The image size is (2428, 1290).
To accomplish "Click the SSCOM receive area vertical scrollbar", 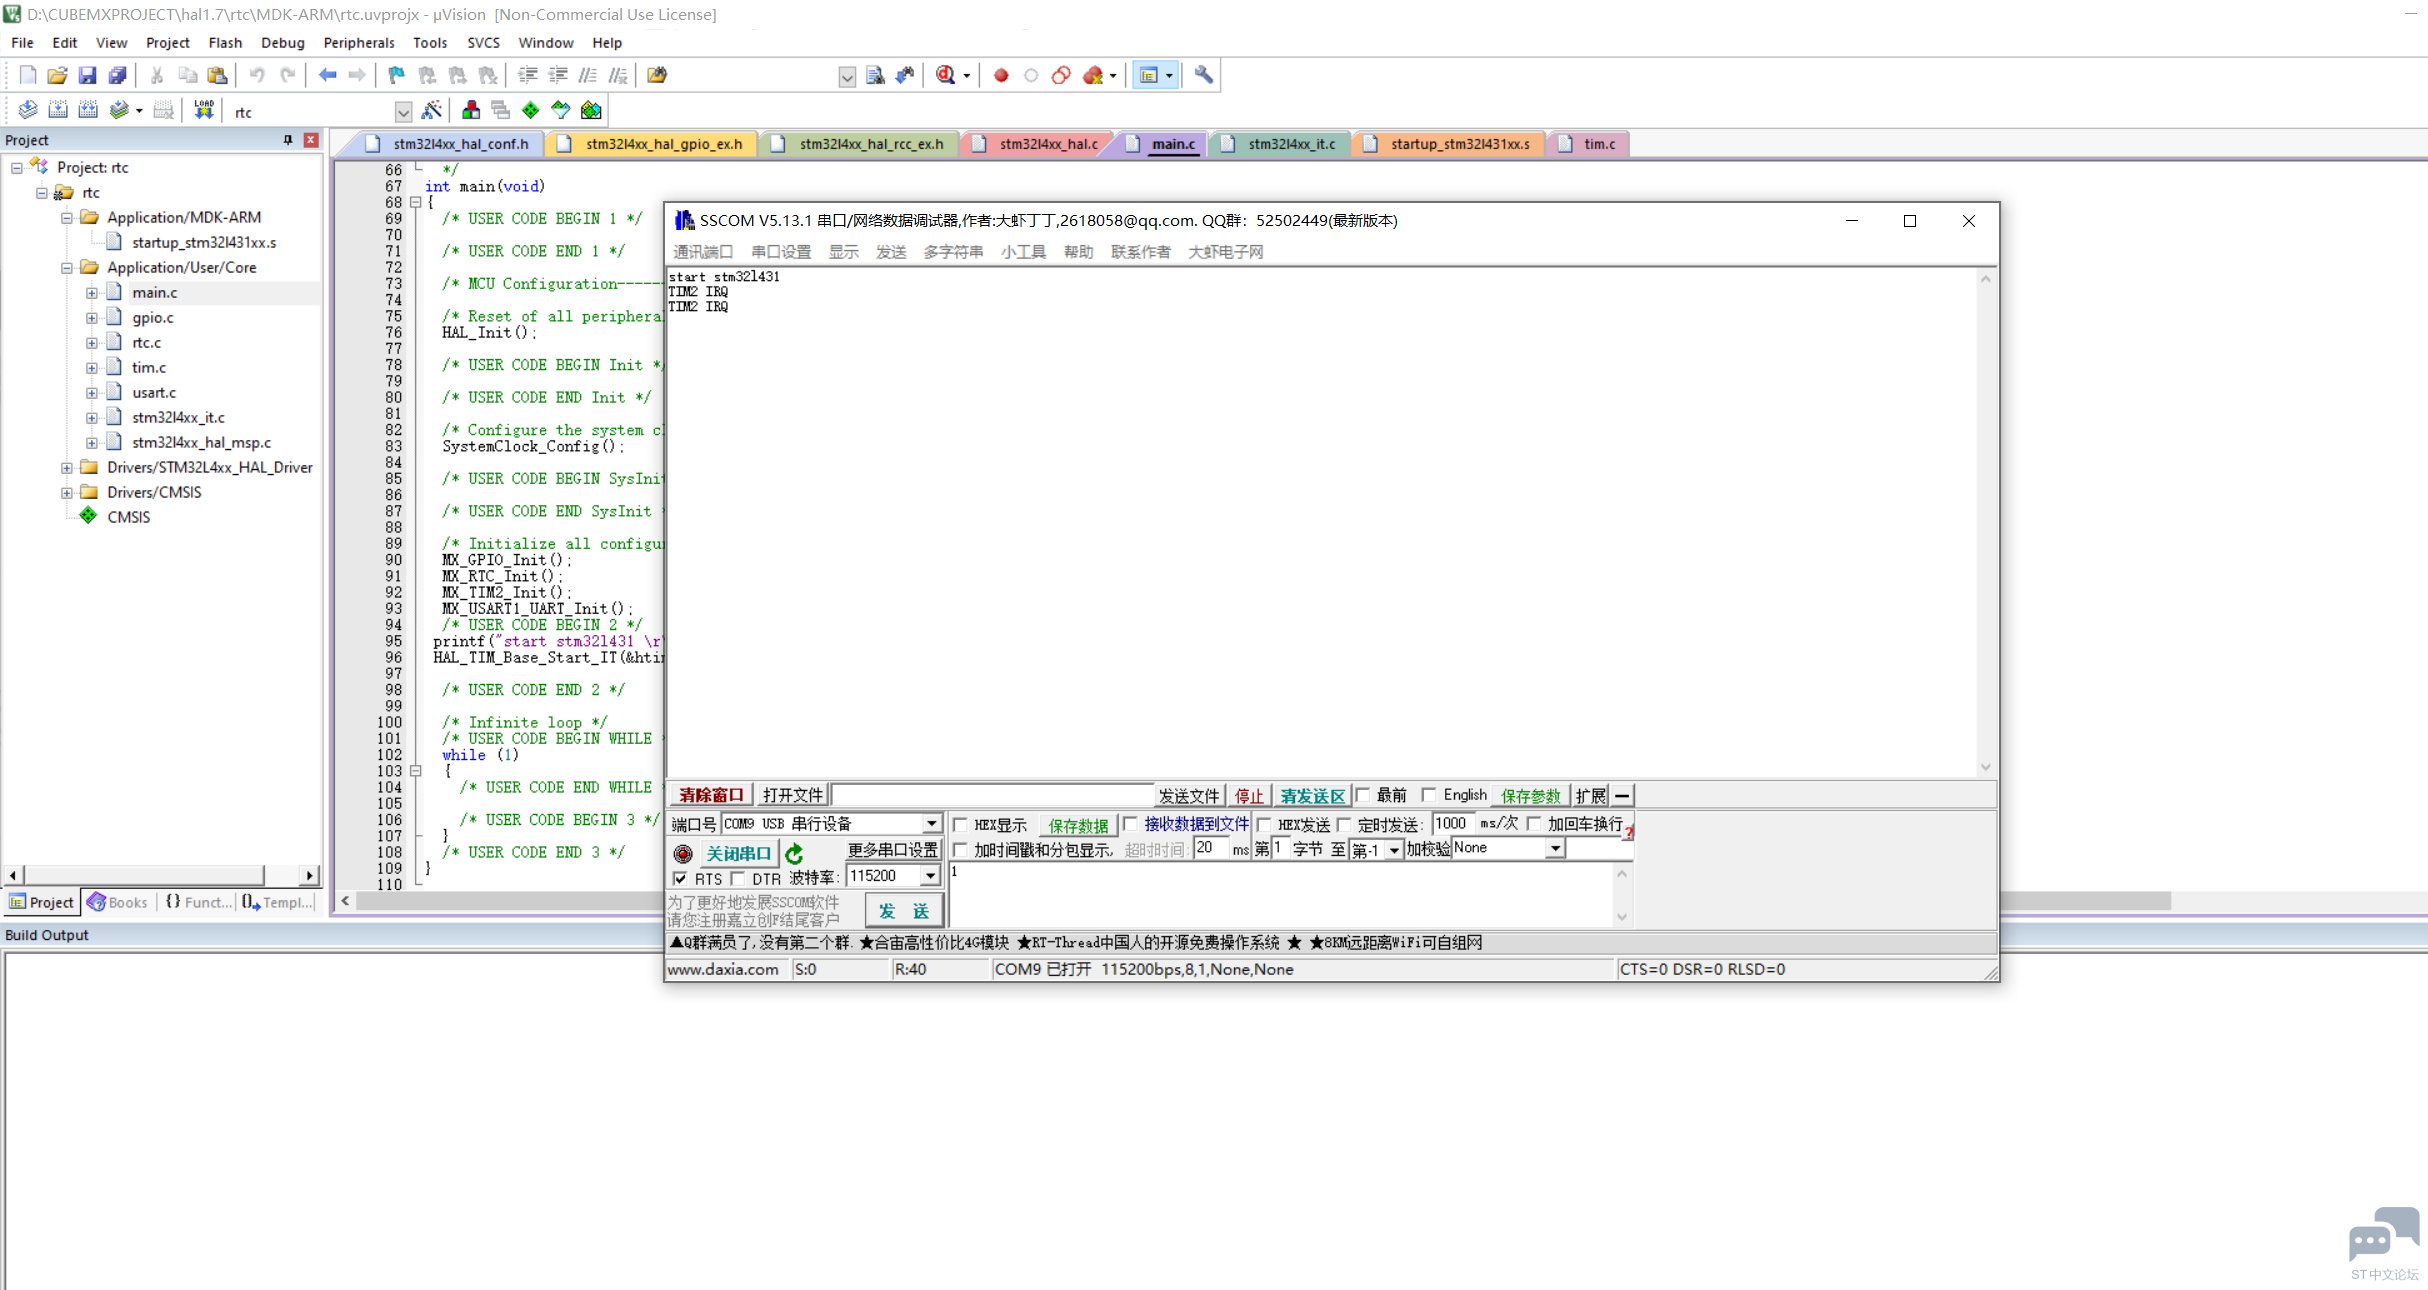I will [x=1985, y=523].
